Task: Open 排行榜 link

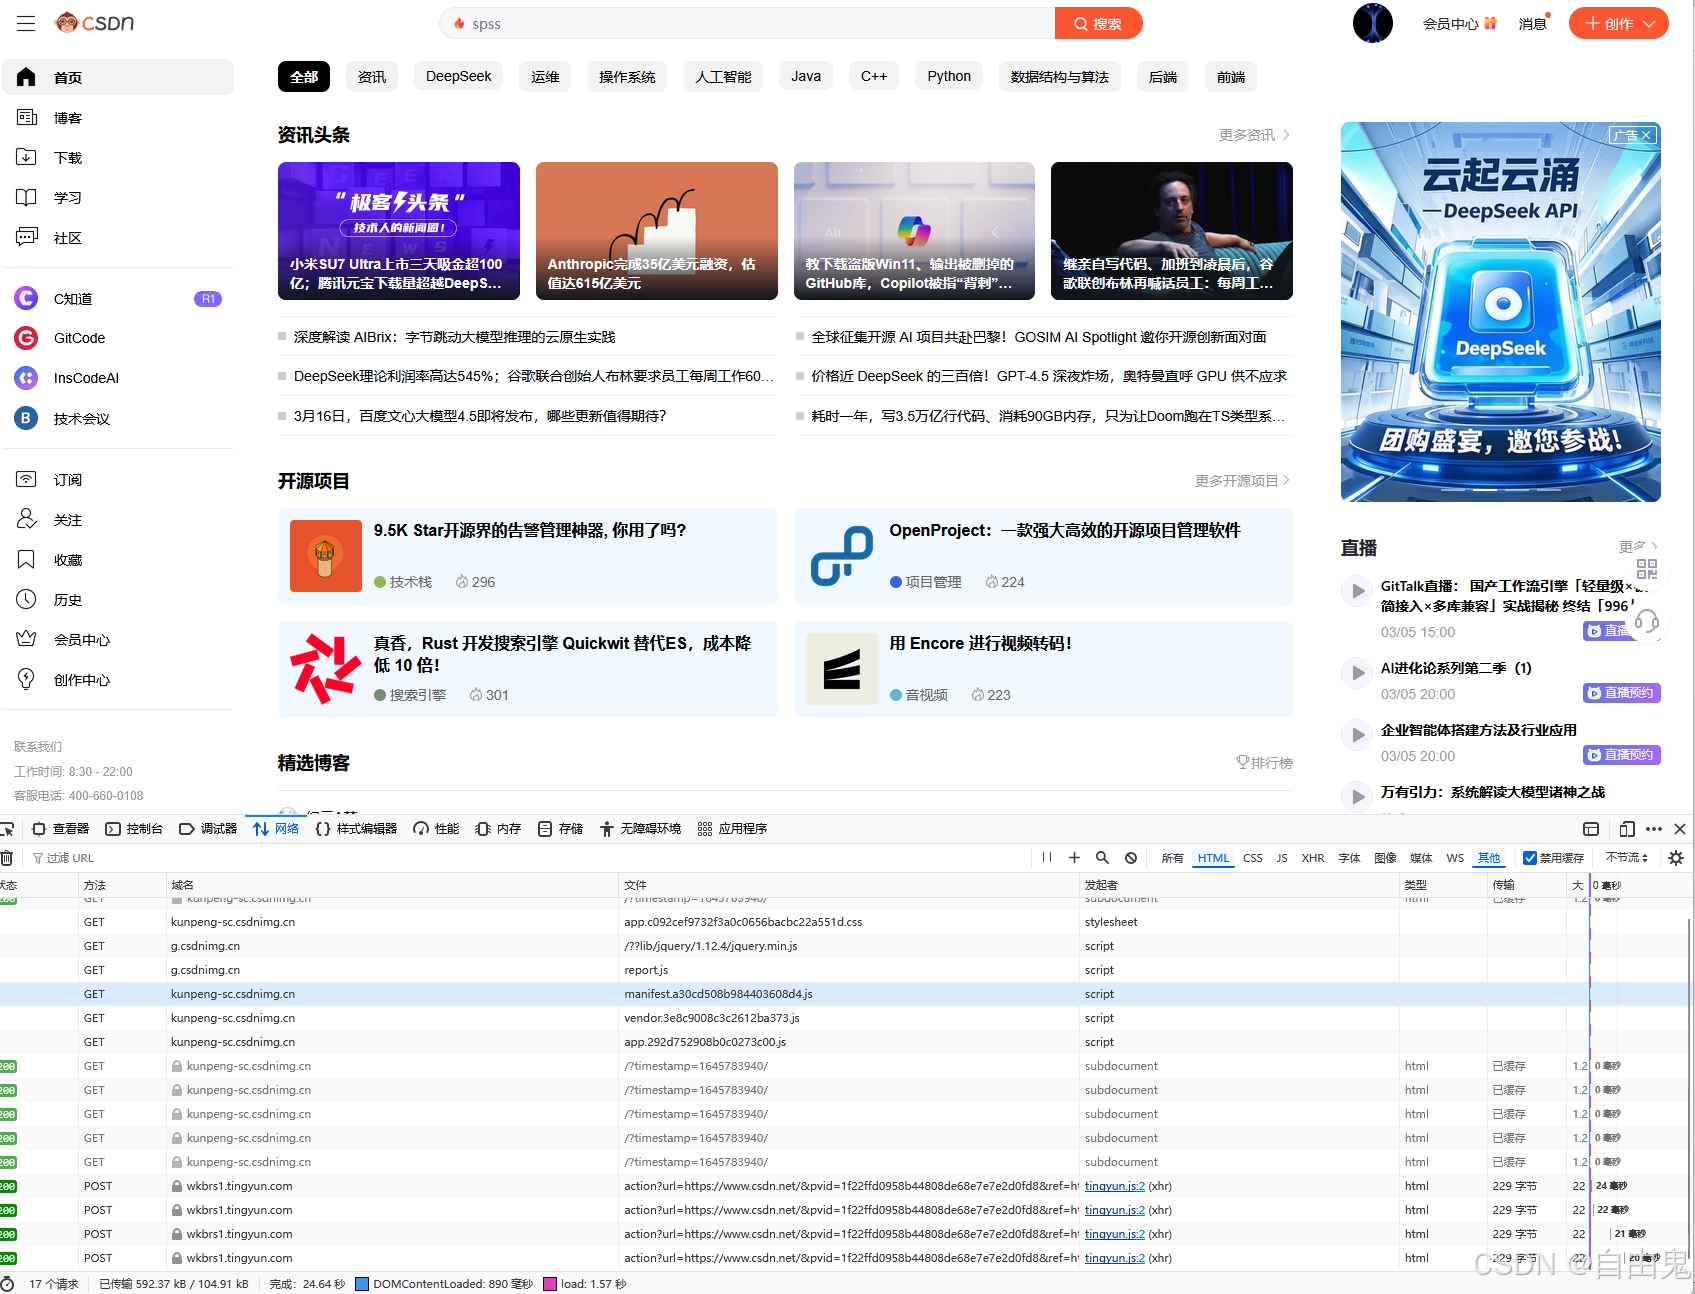Action: tap(1264, 763)
